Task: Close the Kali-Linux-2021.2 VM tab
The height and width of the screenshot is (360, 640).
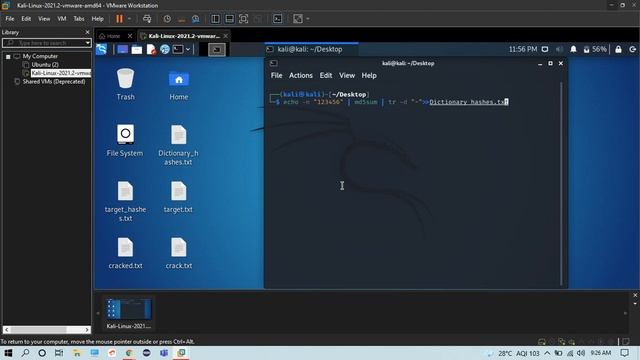Action: tap(225, 36)
